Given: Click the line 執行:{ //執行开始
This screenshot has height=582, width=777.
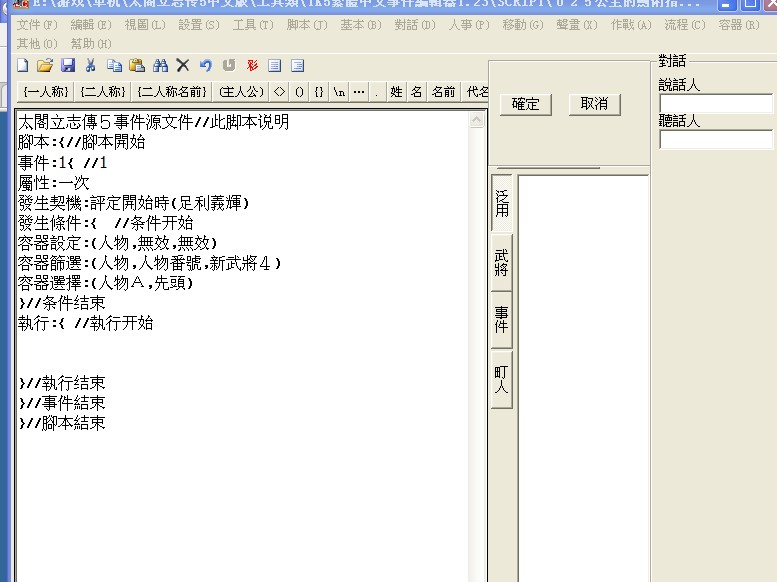Looking at the screenshot, I should 86,323.
